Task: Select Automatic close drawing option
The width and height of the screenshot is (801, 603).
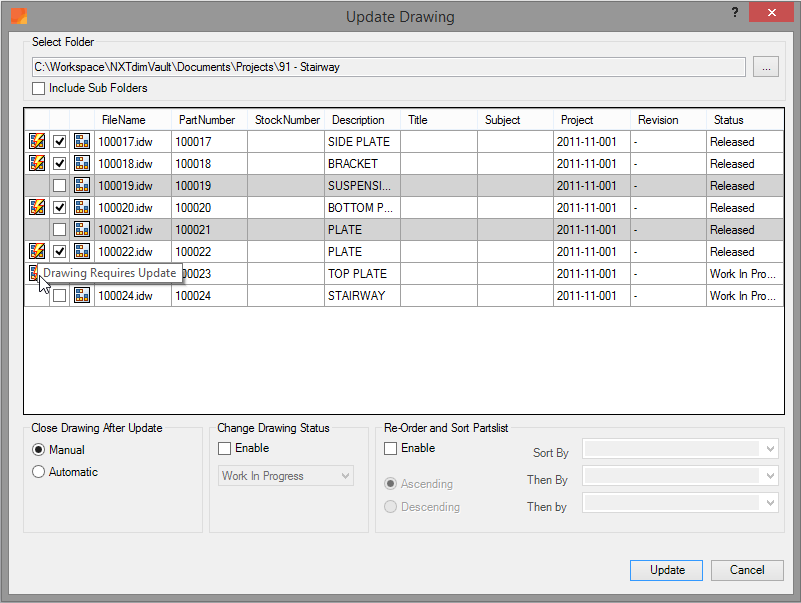Action: click(x=39, y=472)
